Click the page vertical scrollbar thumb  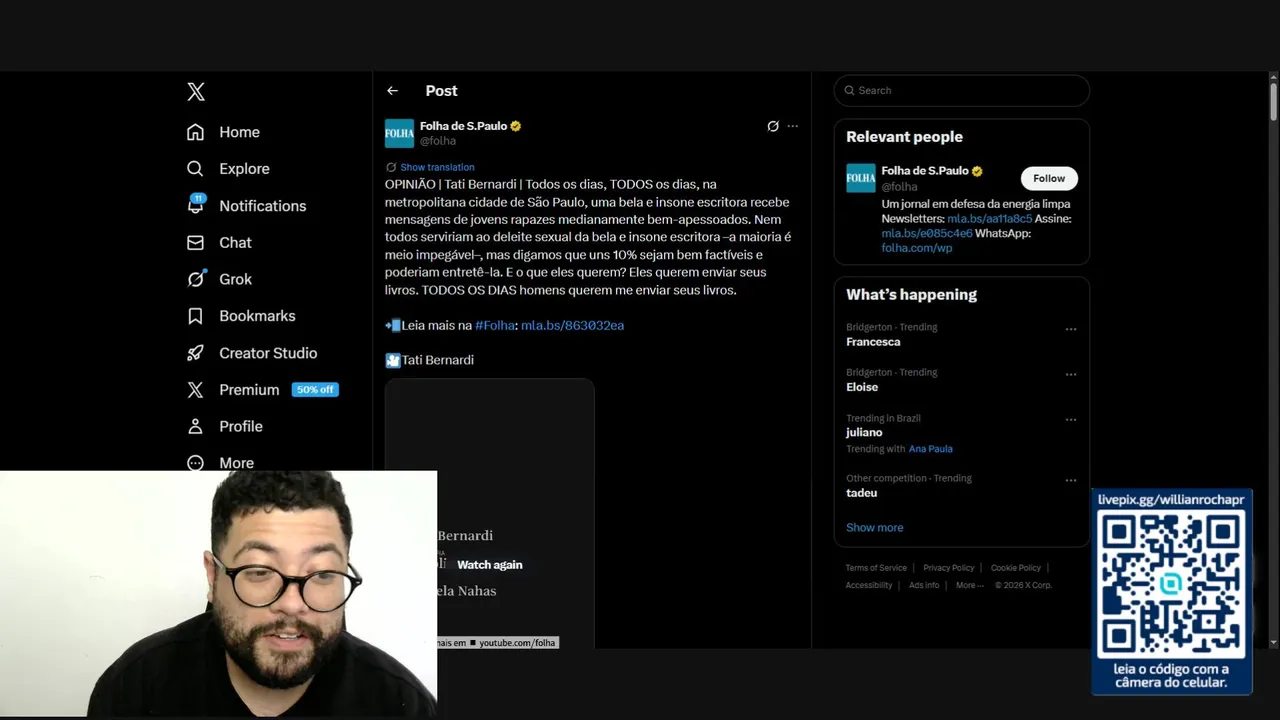(x=1273, y=102)
